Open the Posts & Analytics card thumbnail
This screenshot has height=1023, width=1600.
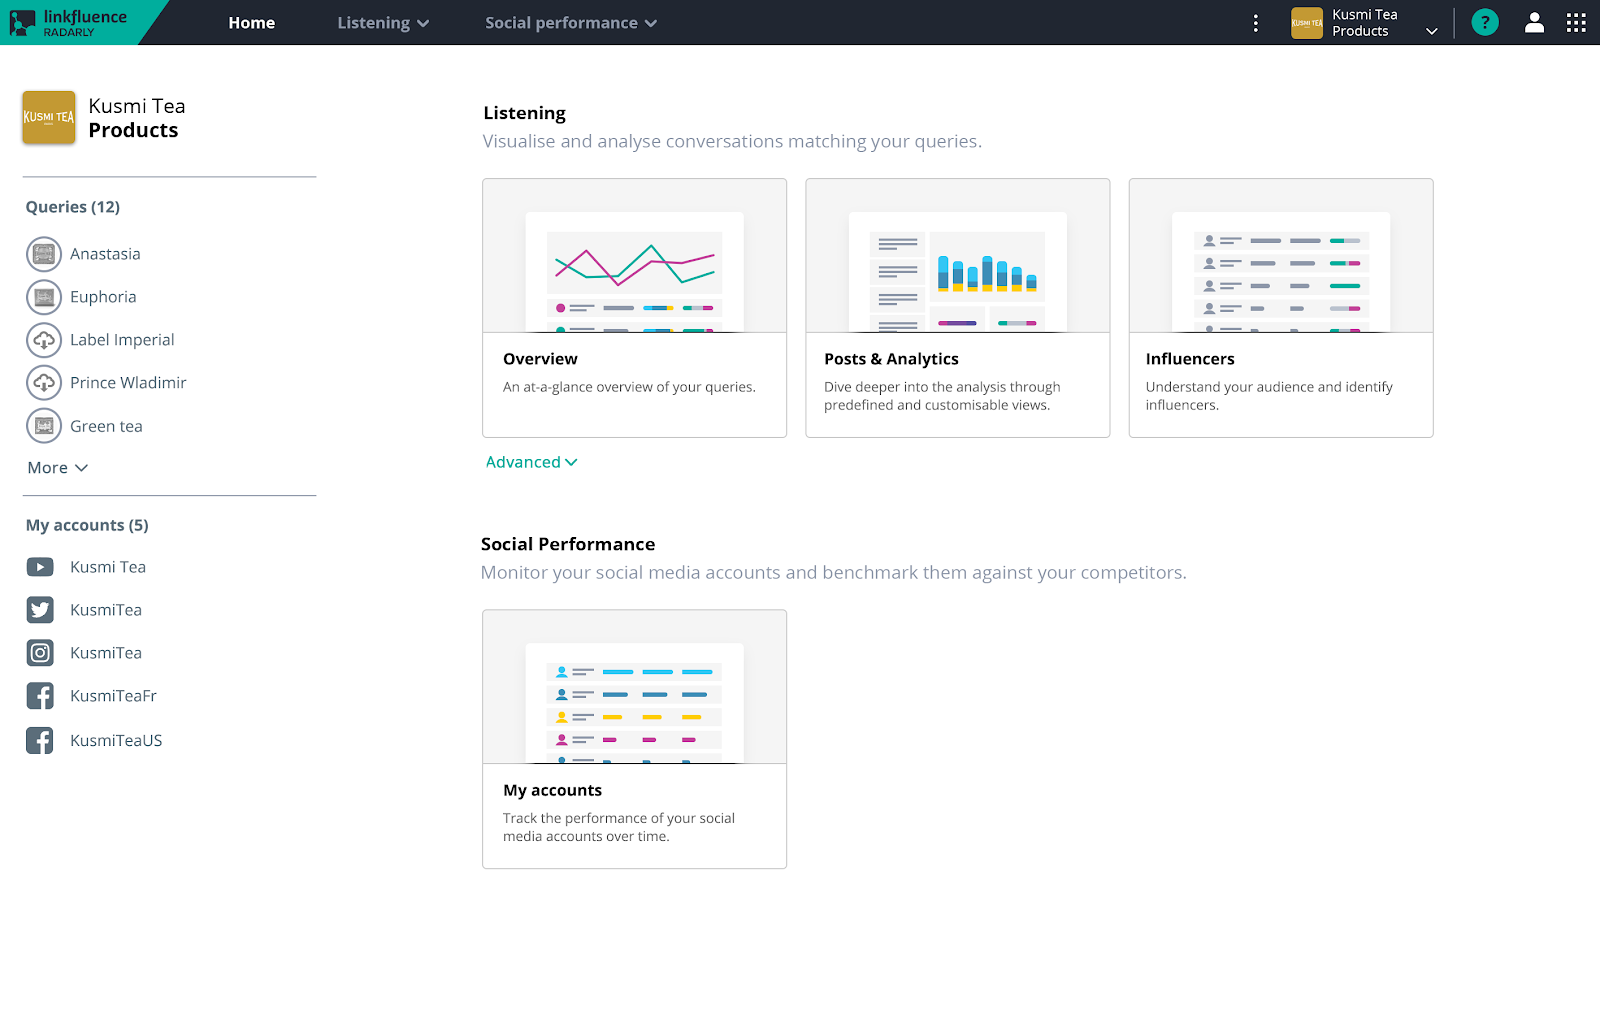pos(958,256)
